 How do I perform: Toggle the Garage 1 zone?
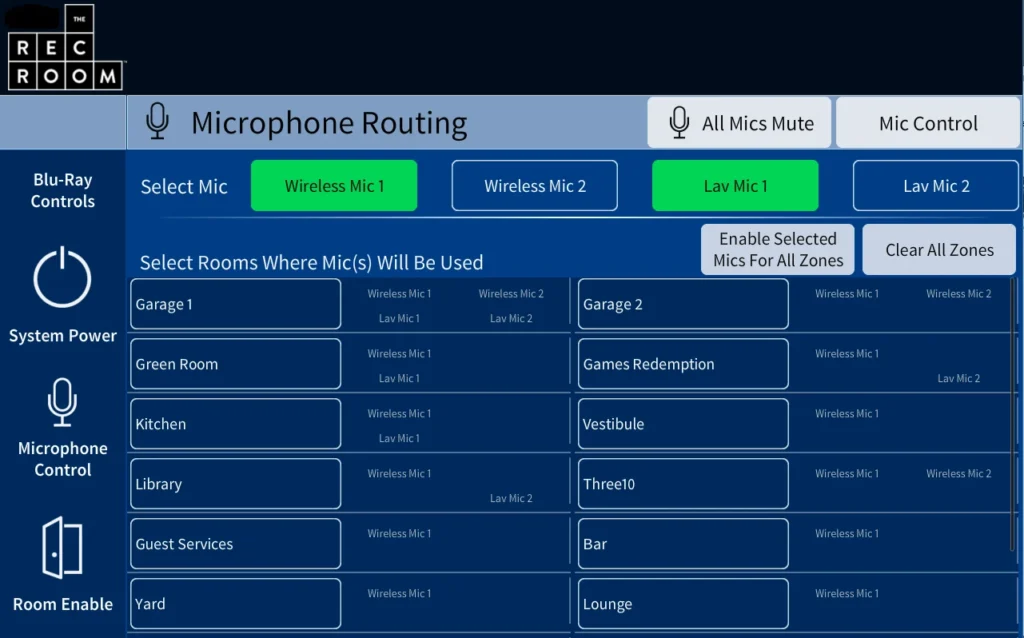[235, 303]
